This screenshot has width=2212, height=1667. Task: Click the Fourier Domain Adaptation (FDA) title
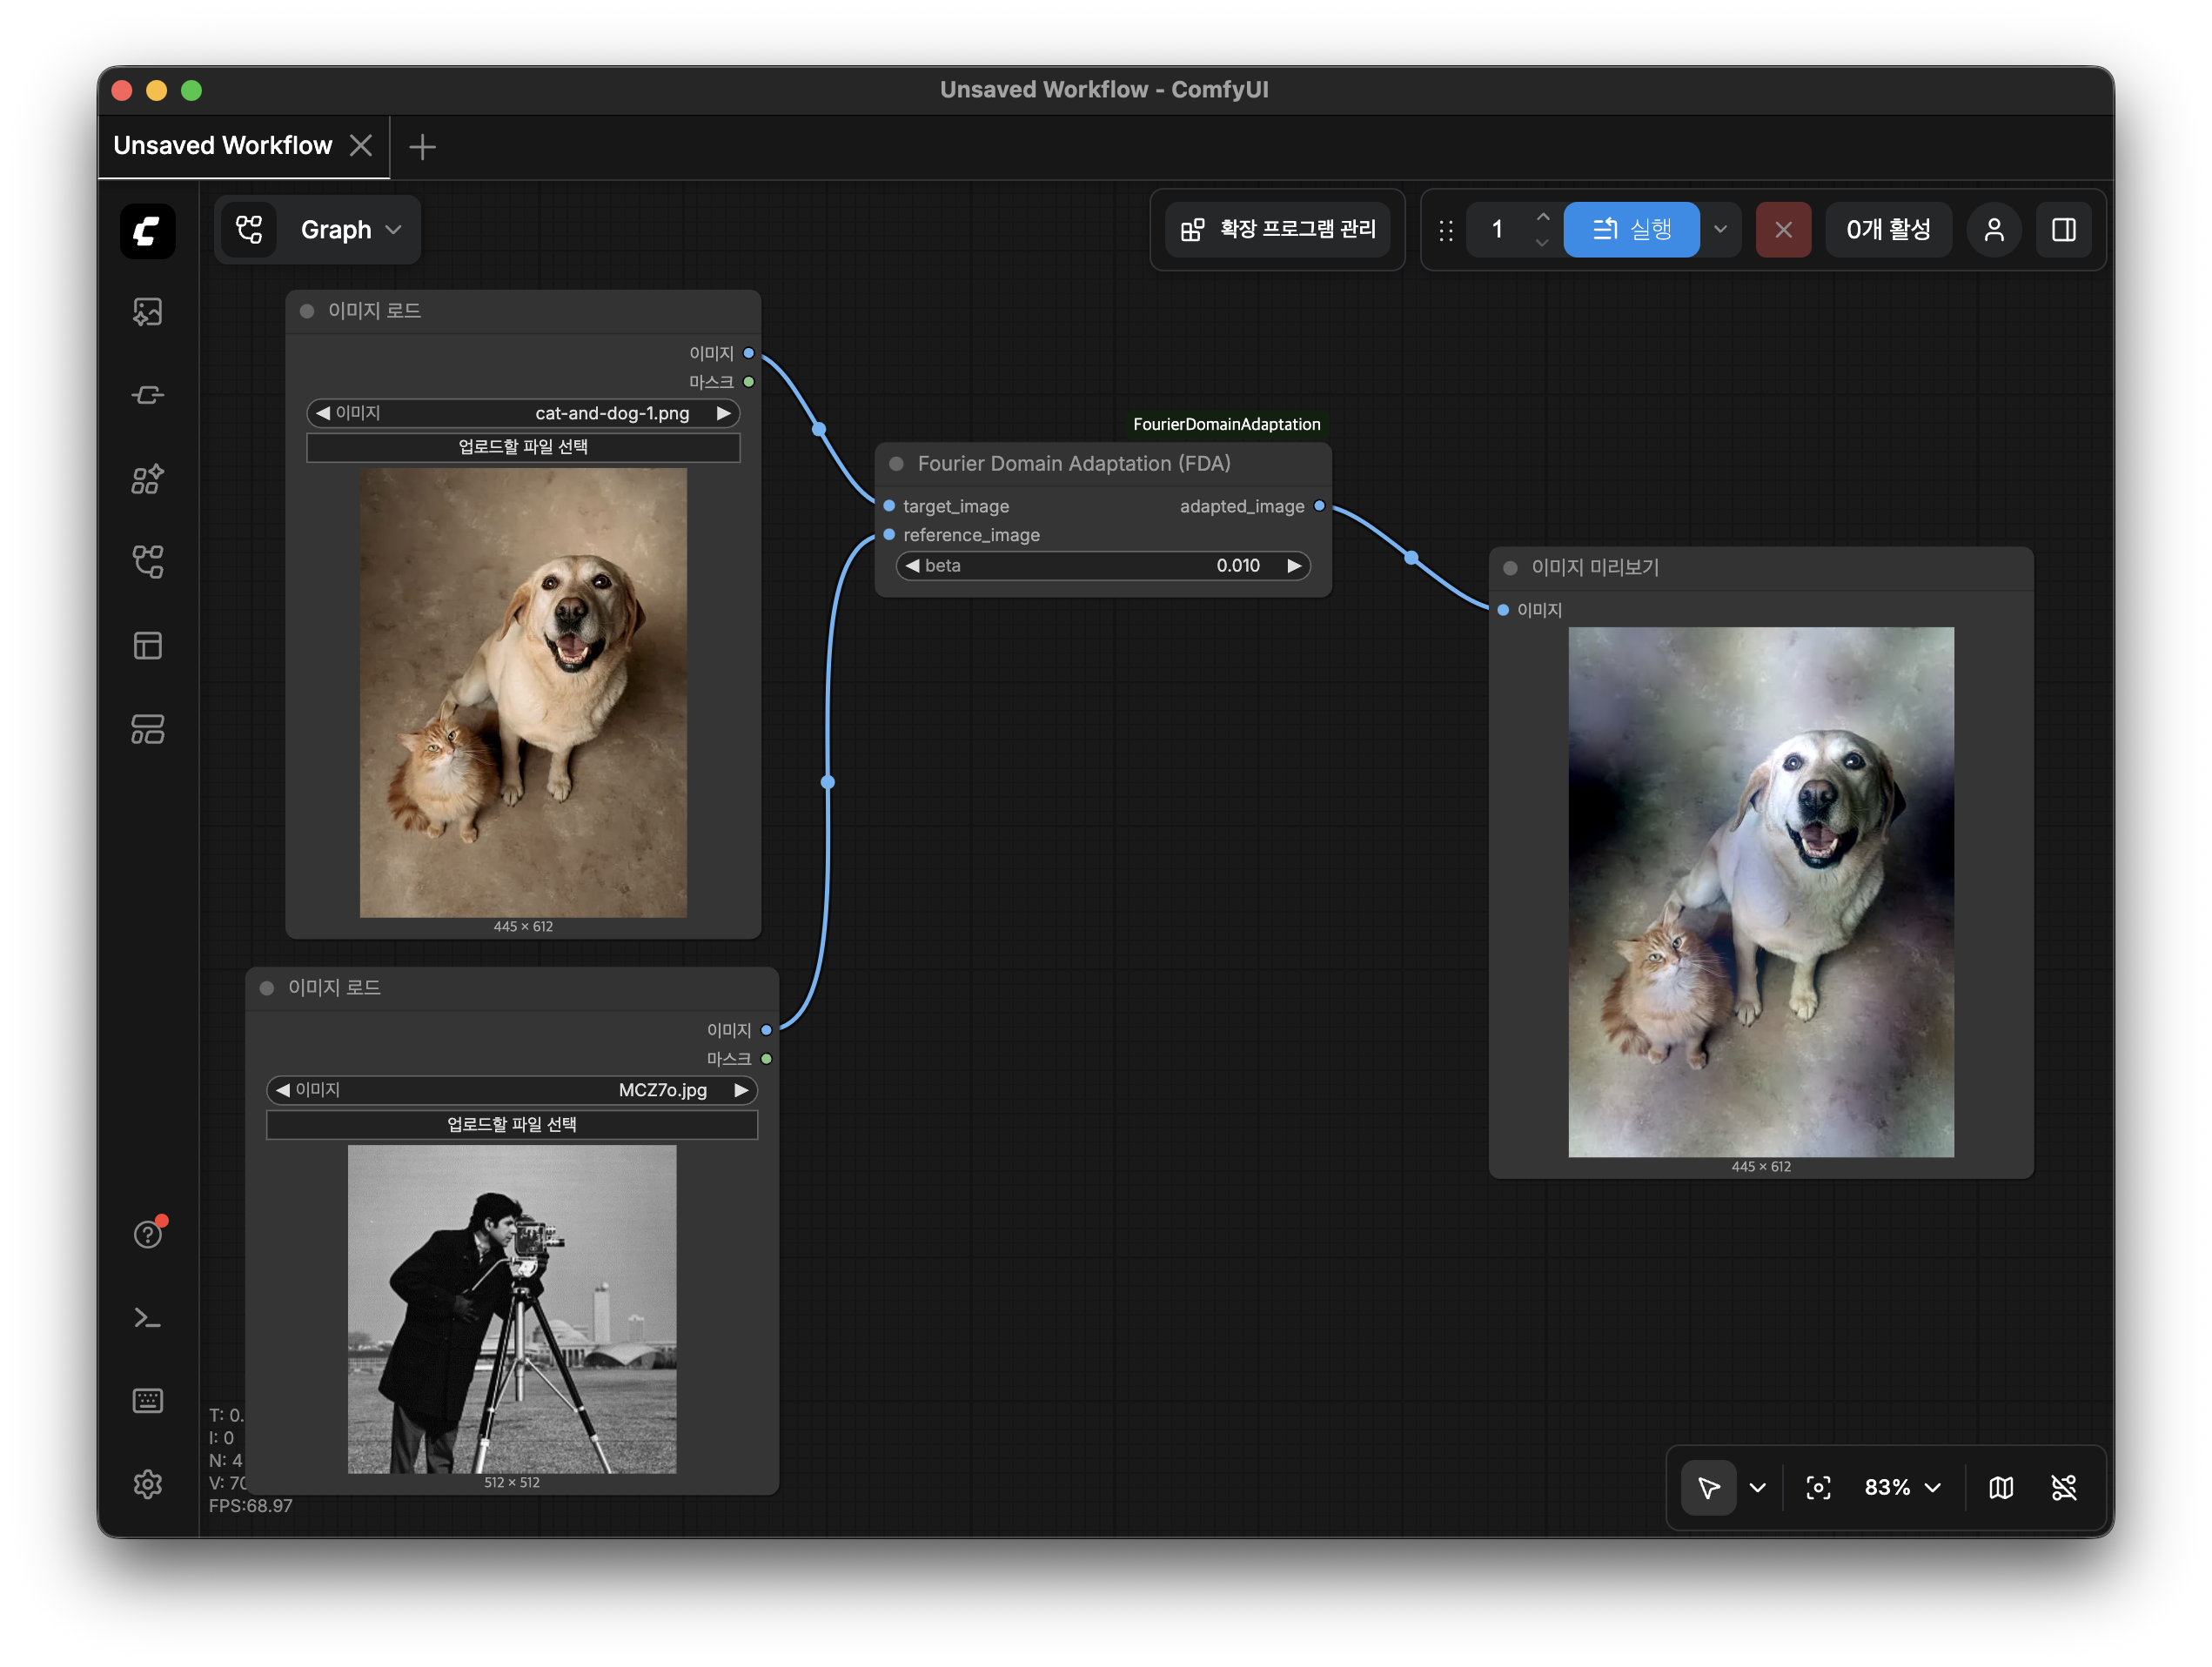[x=1074, y=464]
